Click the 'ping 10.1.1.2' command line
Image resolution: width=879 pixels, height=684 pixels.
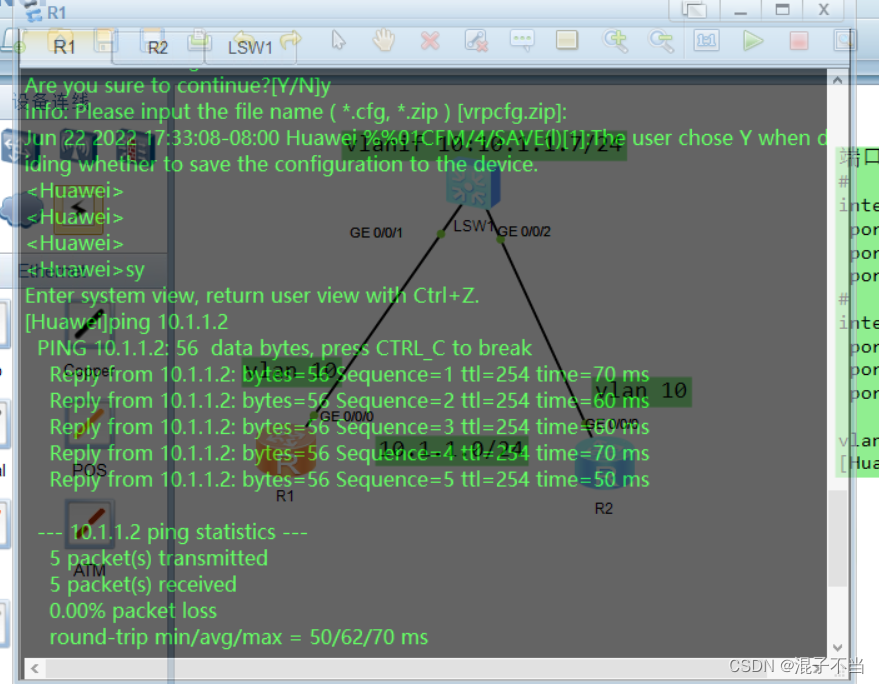(x=127, y=322)
